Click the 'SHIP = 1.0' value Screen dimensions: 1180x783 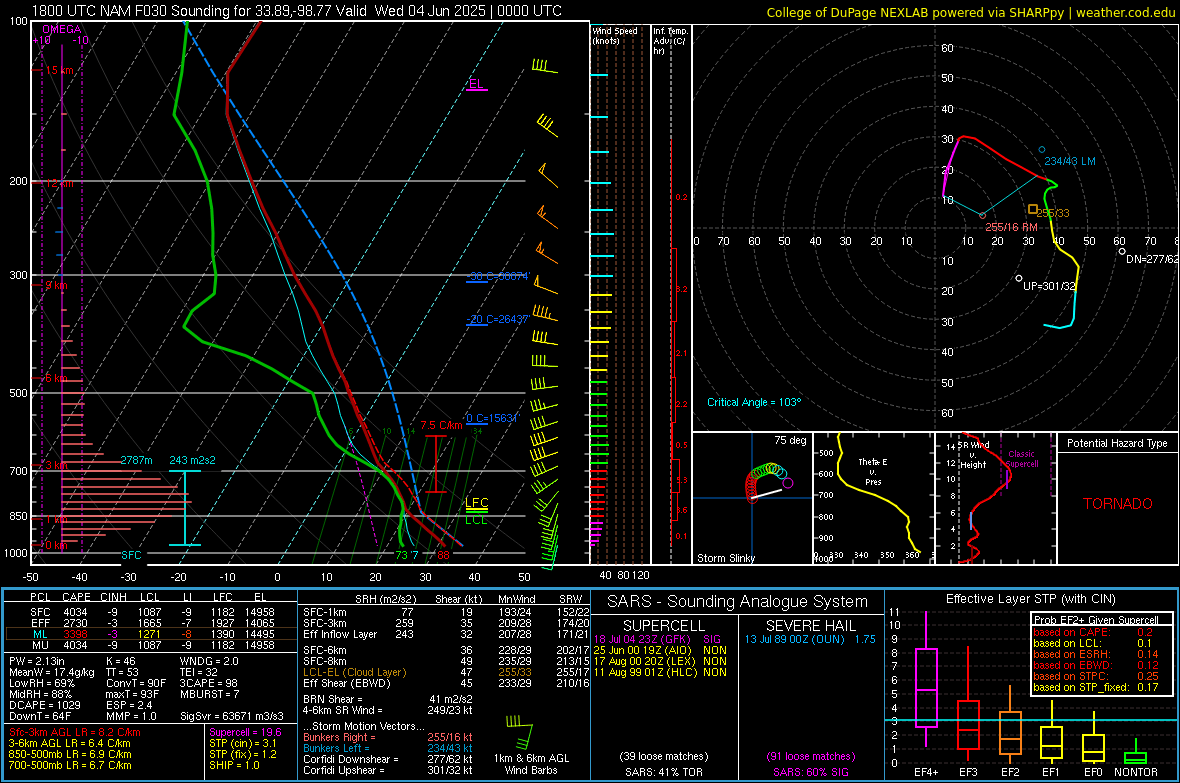point(234,765)
